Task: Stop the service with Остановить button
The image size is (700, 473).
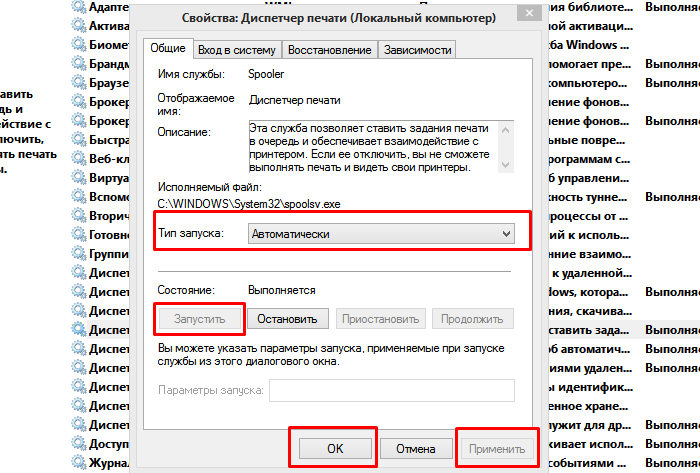Action: (288, 319)
